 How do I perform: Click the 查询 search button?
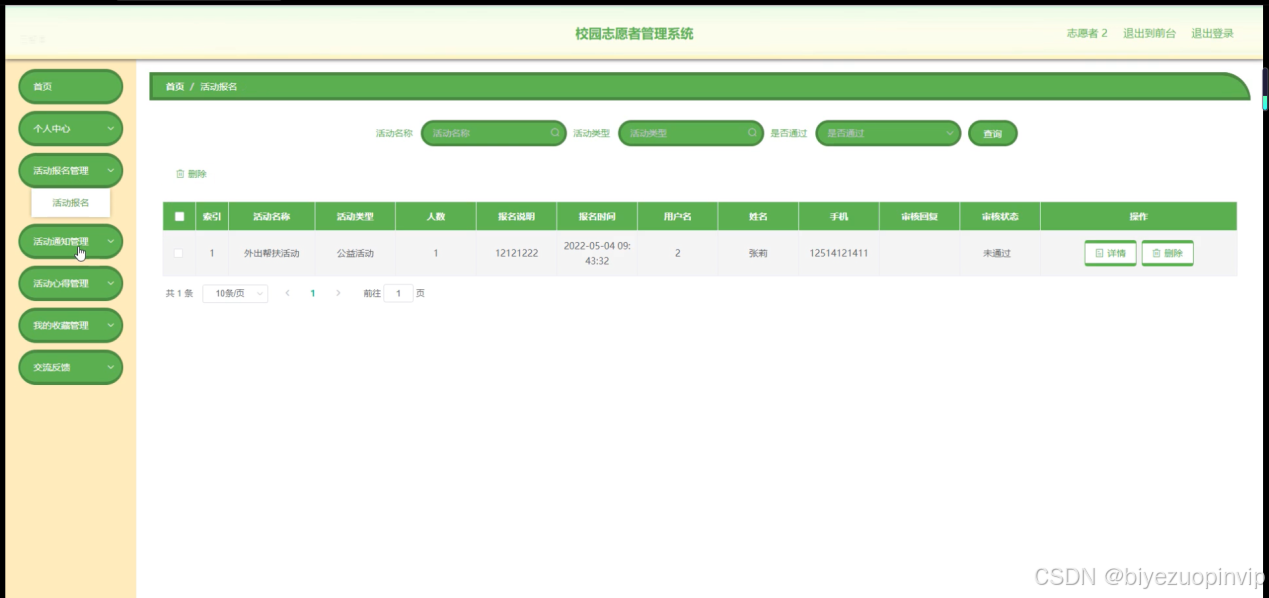click(992, 133)
